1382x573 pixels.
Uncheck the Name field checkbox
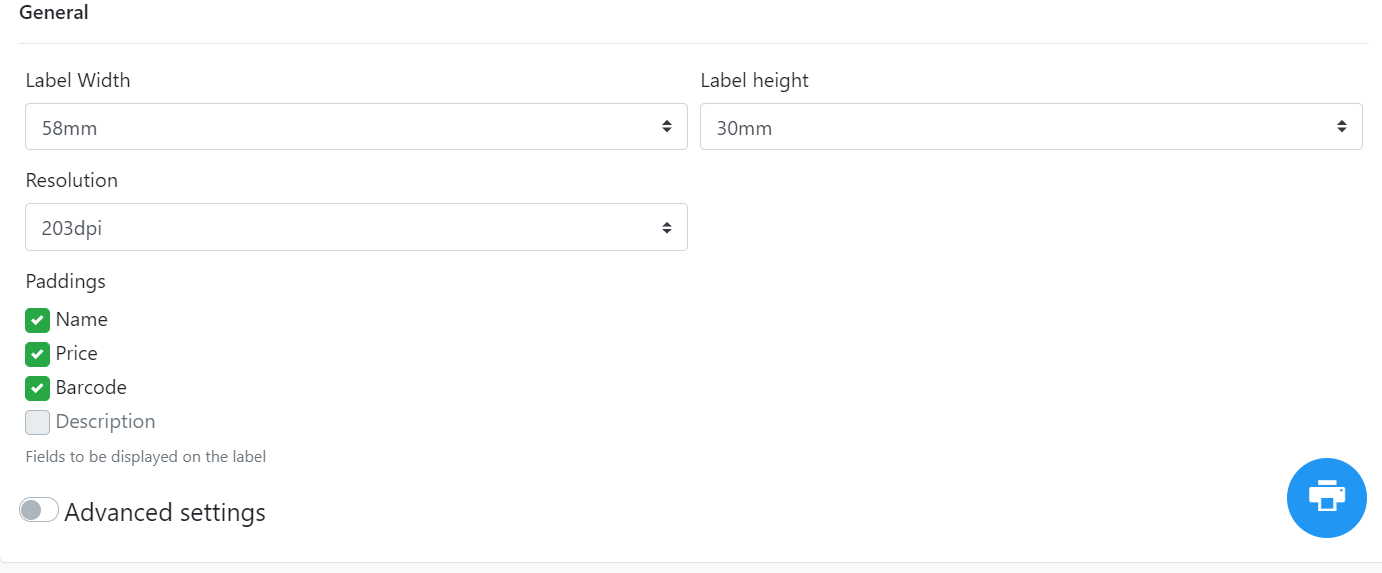(x=38, y=320)
